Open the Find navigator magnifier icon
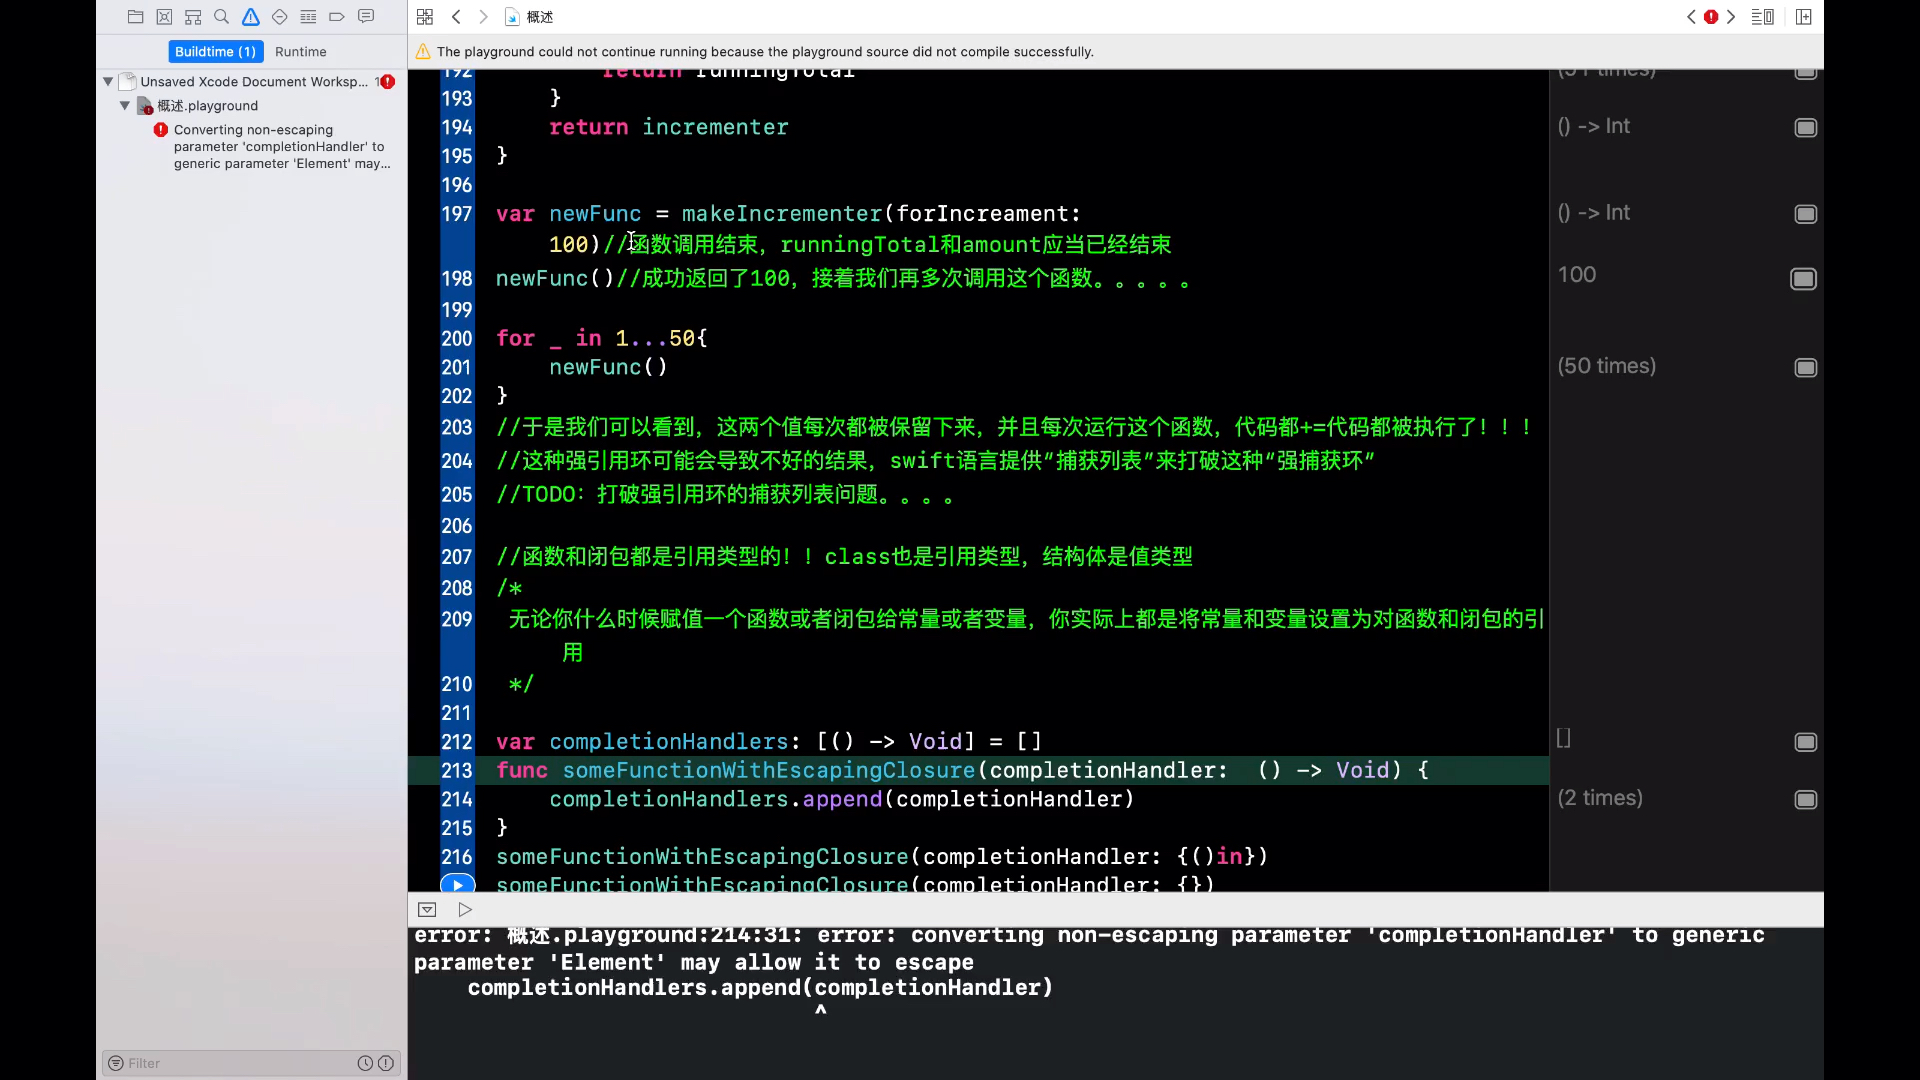Screen dimensions: 1920x1080 (222, 17)
